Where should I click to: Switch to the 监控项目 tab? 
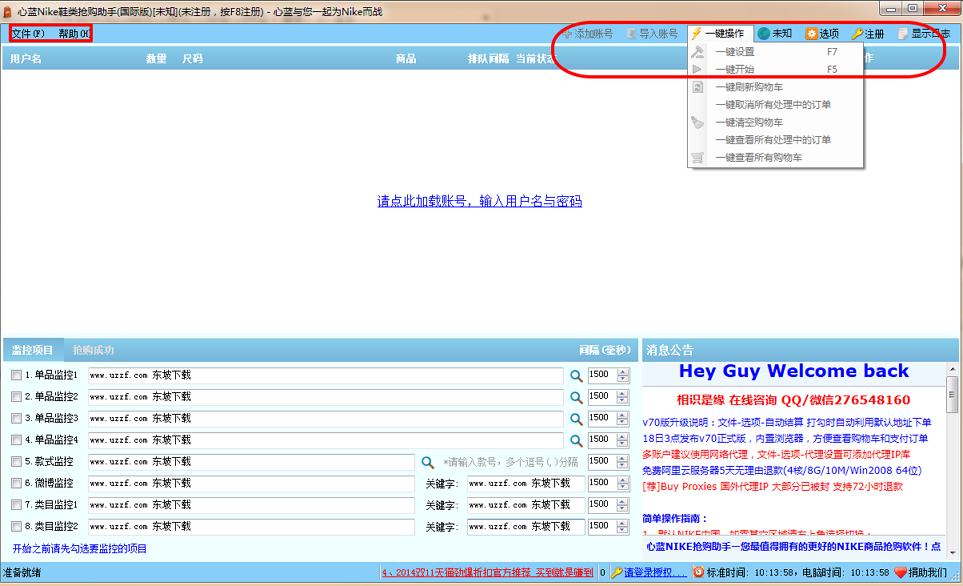pyautogui.click(x=33, y=350)
